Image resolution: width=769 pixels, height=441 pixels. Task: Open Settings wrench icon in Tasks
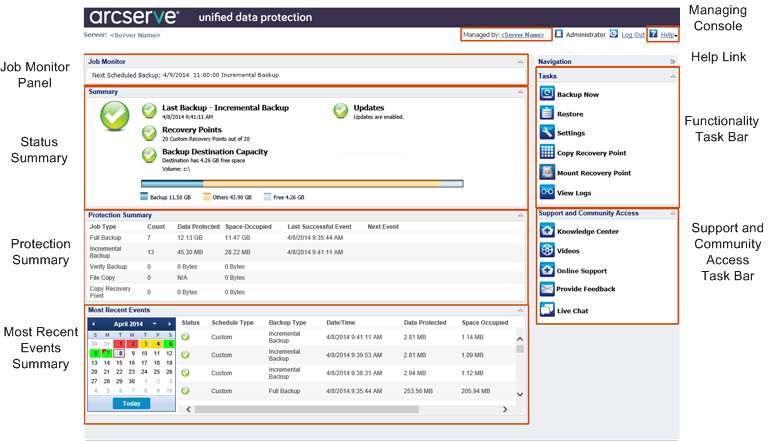547,132
